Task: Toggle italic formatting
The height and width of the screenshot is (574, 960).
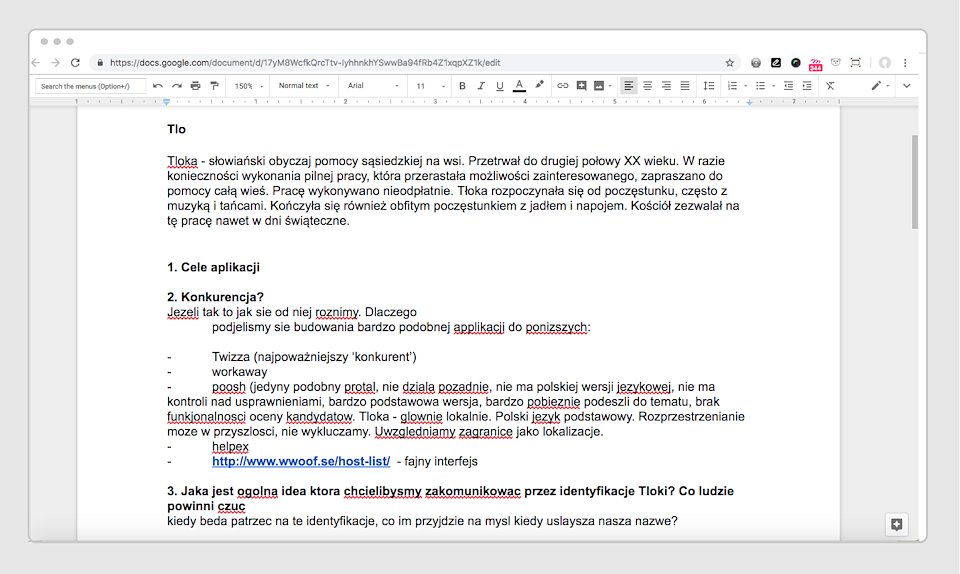Action: (x=481, y=86)
